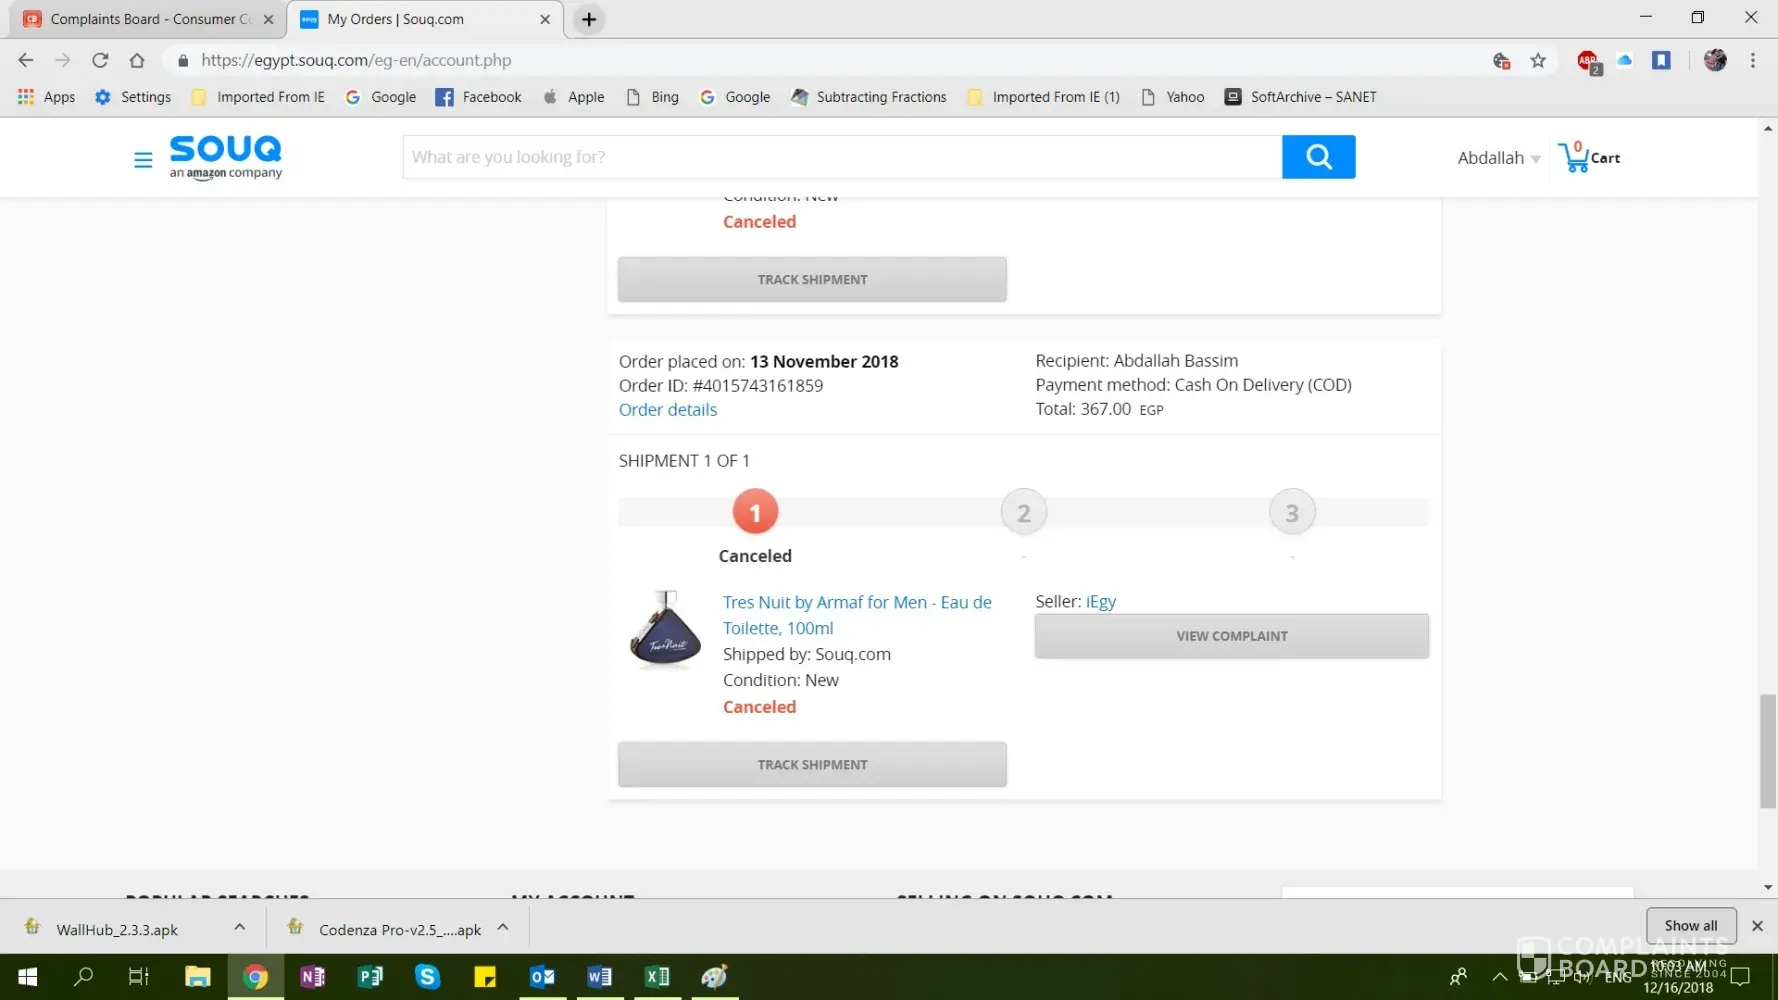
Task: Click shipment step 2 marker
Action: tap(1023, 513)
